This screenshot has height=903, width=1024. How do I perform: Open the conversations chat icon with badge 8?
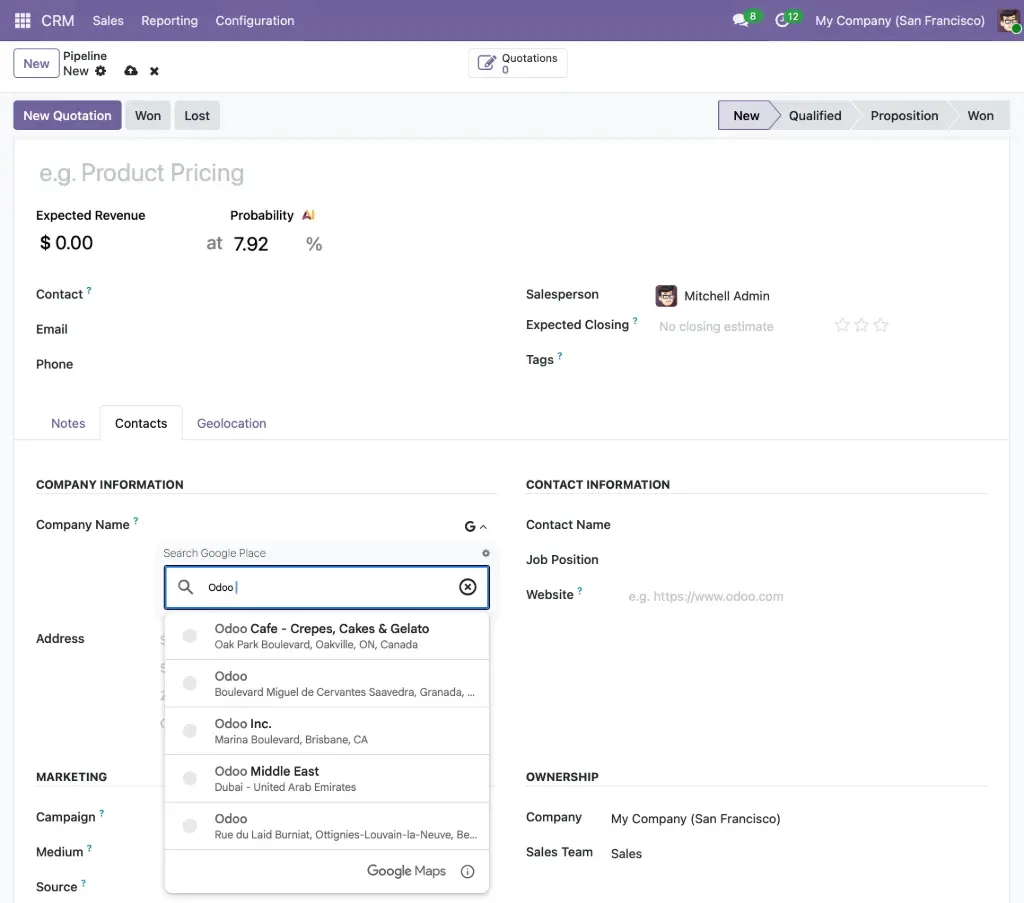point(740,20)
